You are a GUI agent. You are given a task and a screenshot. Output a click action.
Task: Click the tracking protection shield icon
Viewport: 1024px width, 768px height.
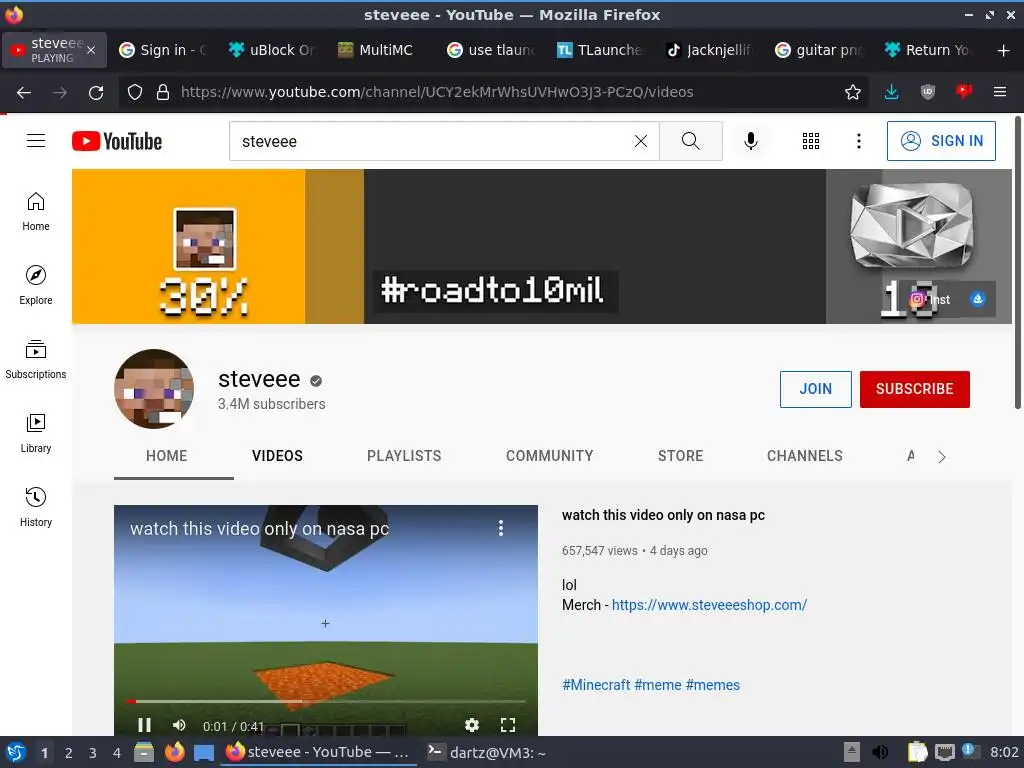click(x=135, y=93)
